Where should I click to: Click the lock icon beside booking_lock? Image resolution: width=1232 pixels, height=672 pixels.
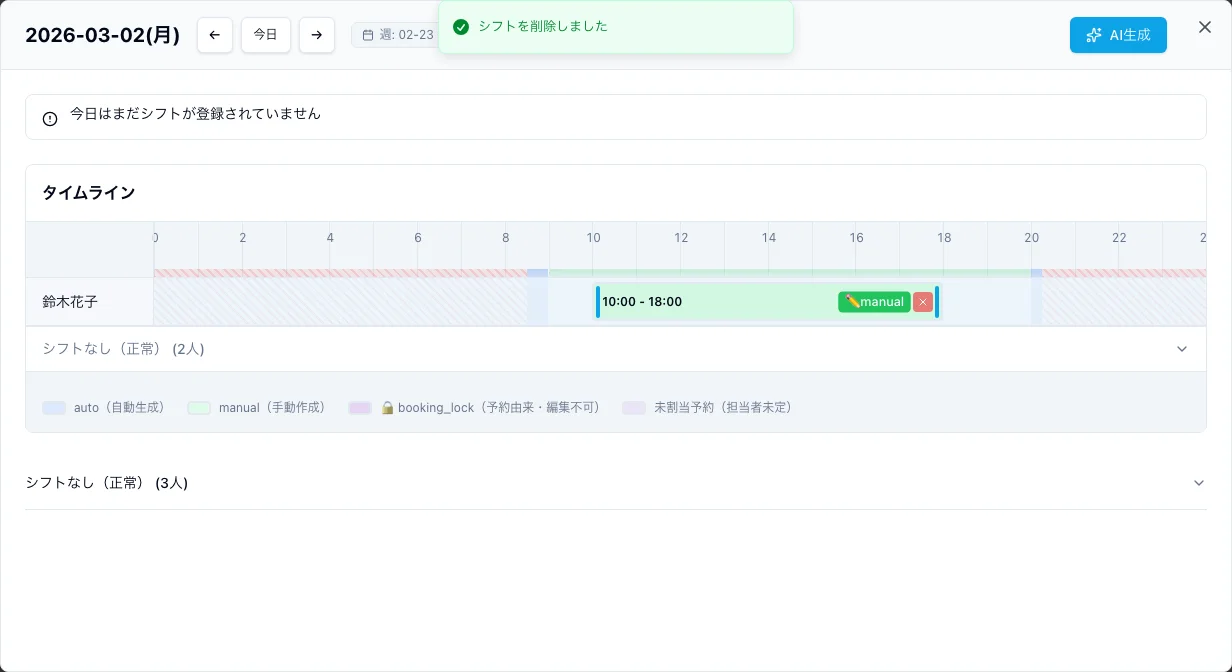tap(387, 408)
